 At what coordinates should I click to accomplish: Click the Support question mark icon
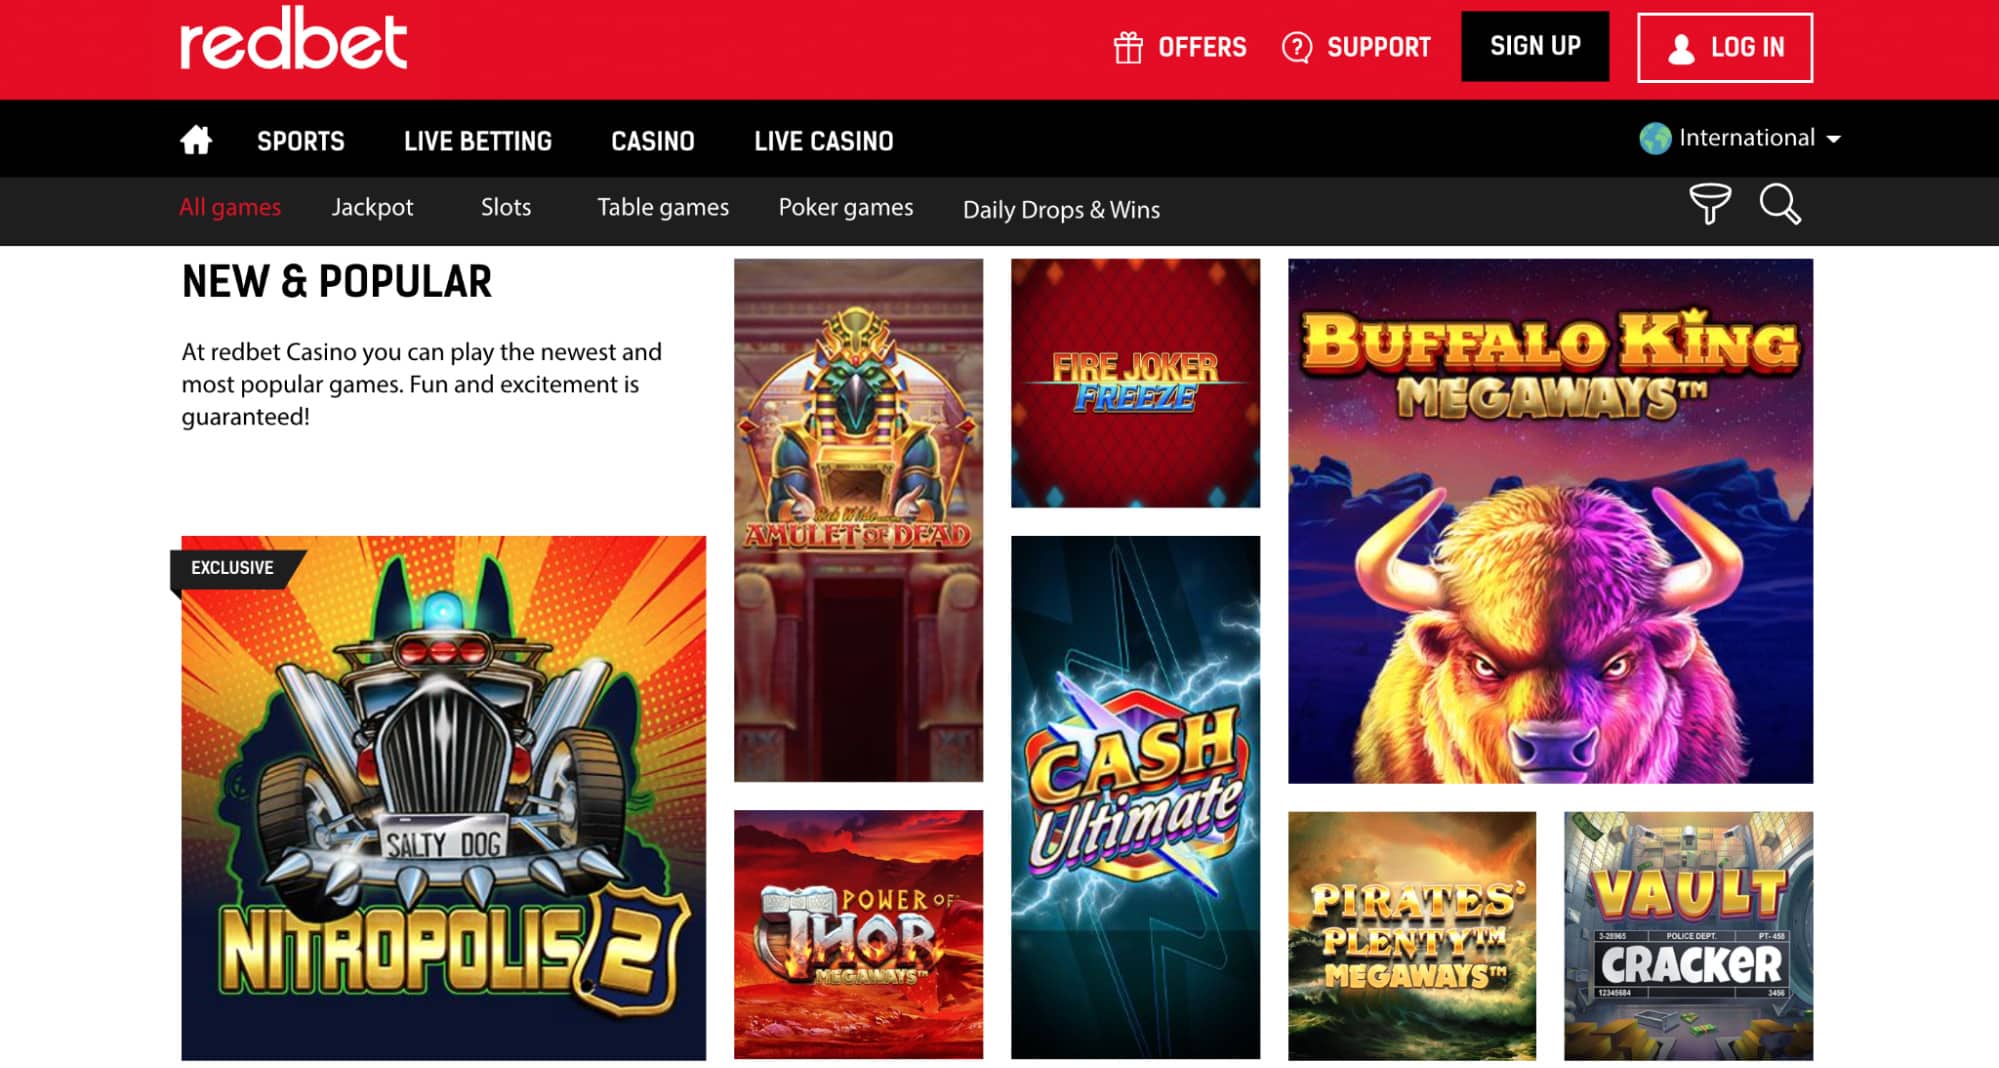point(1295,46)
